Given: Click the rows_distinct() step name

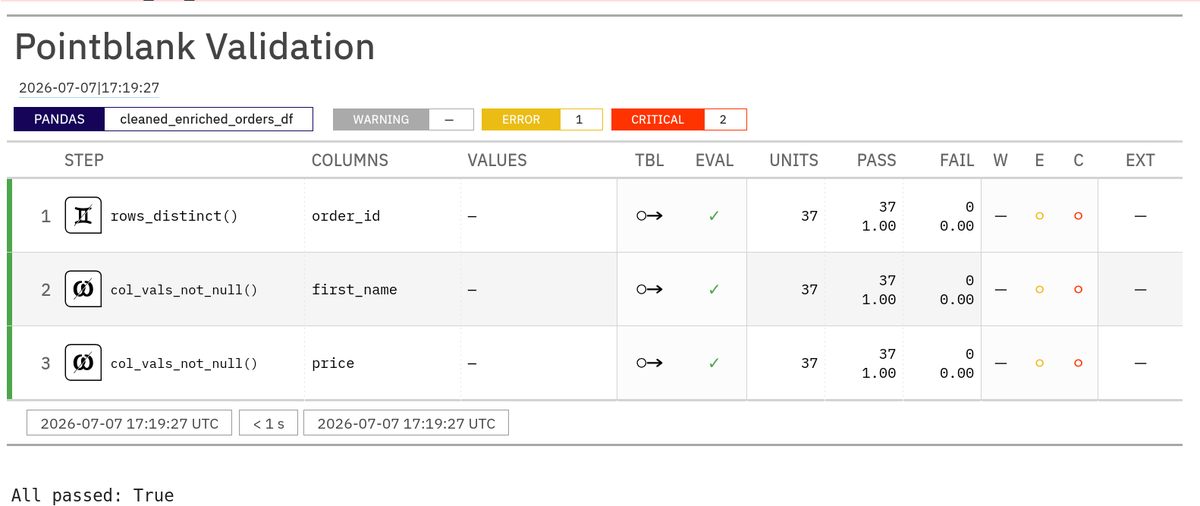Looking at the screenshot, I should pyautogui.click(x=174, y=216).
